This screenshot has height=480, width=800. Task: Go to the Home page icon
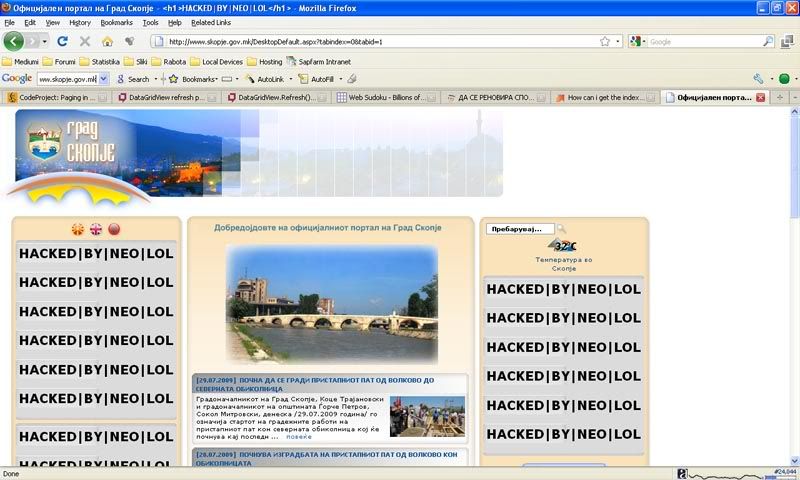point(107,41)
